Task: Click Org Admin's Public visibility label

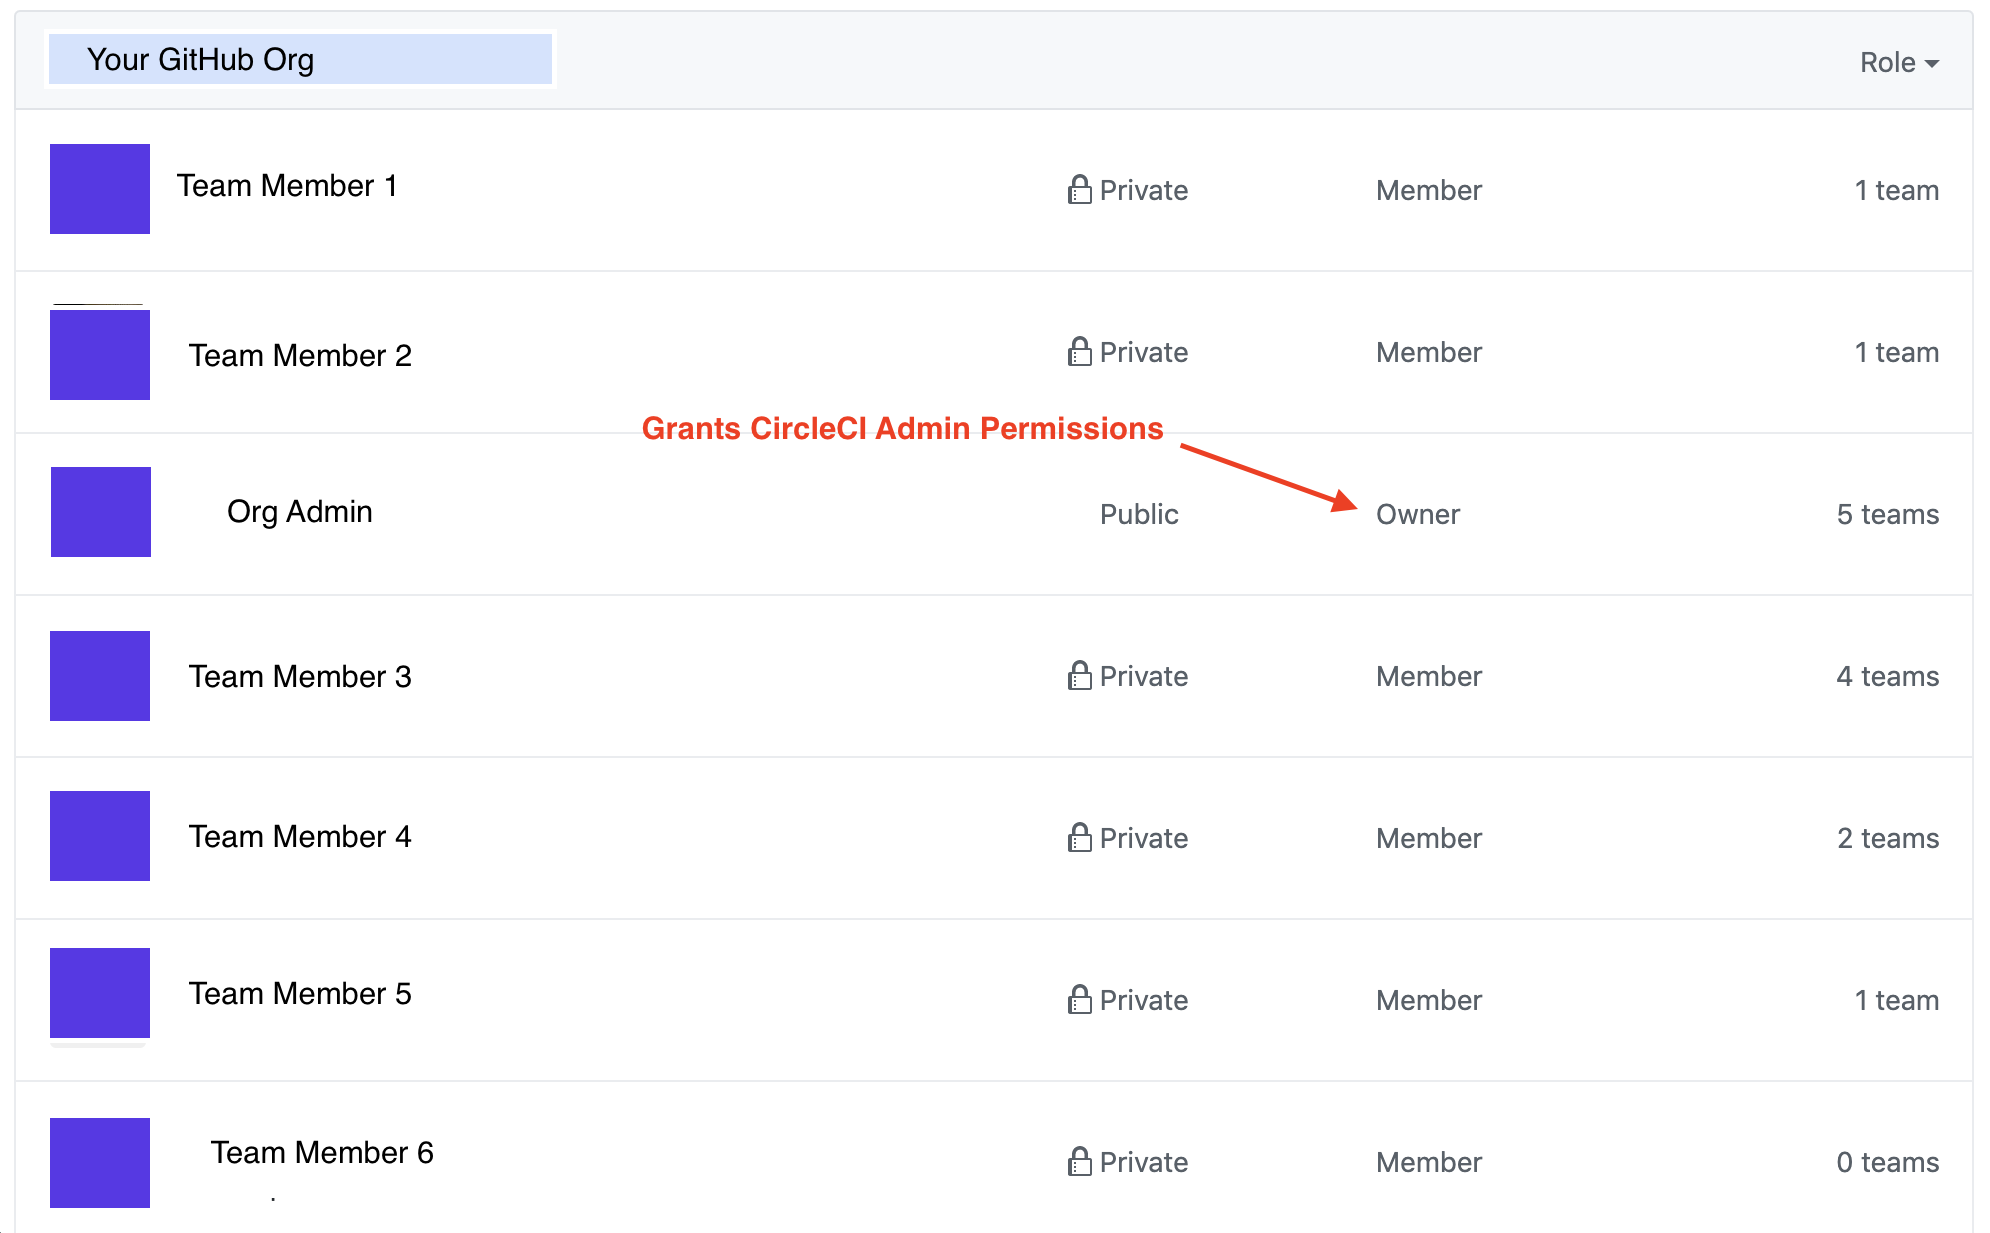Action: click(1138, 514)
